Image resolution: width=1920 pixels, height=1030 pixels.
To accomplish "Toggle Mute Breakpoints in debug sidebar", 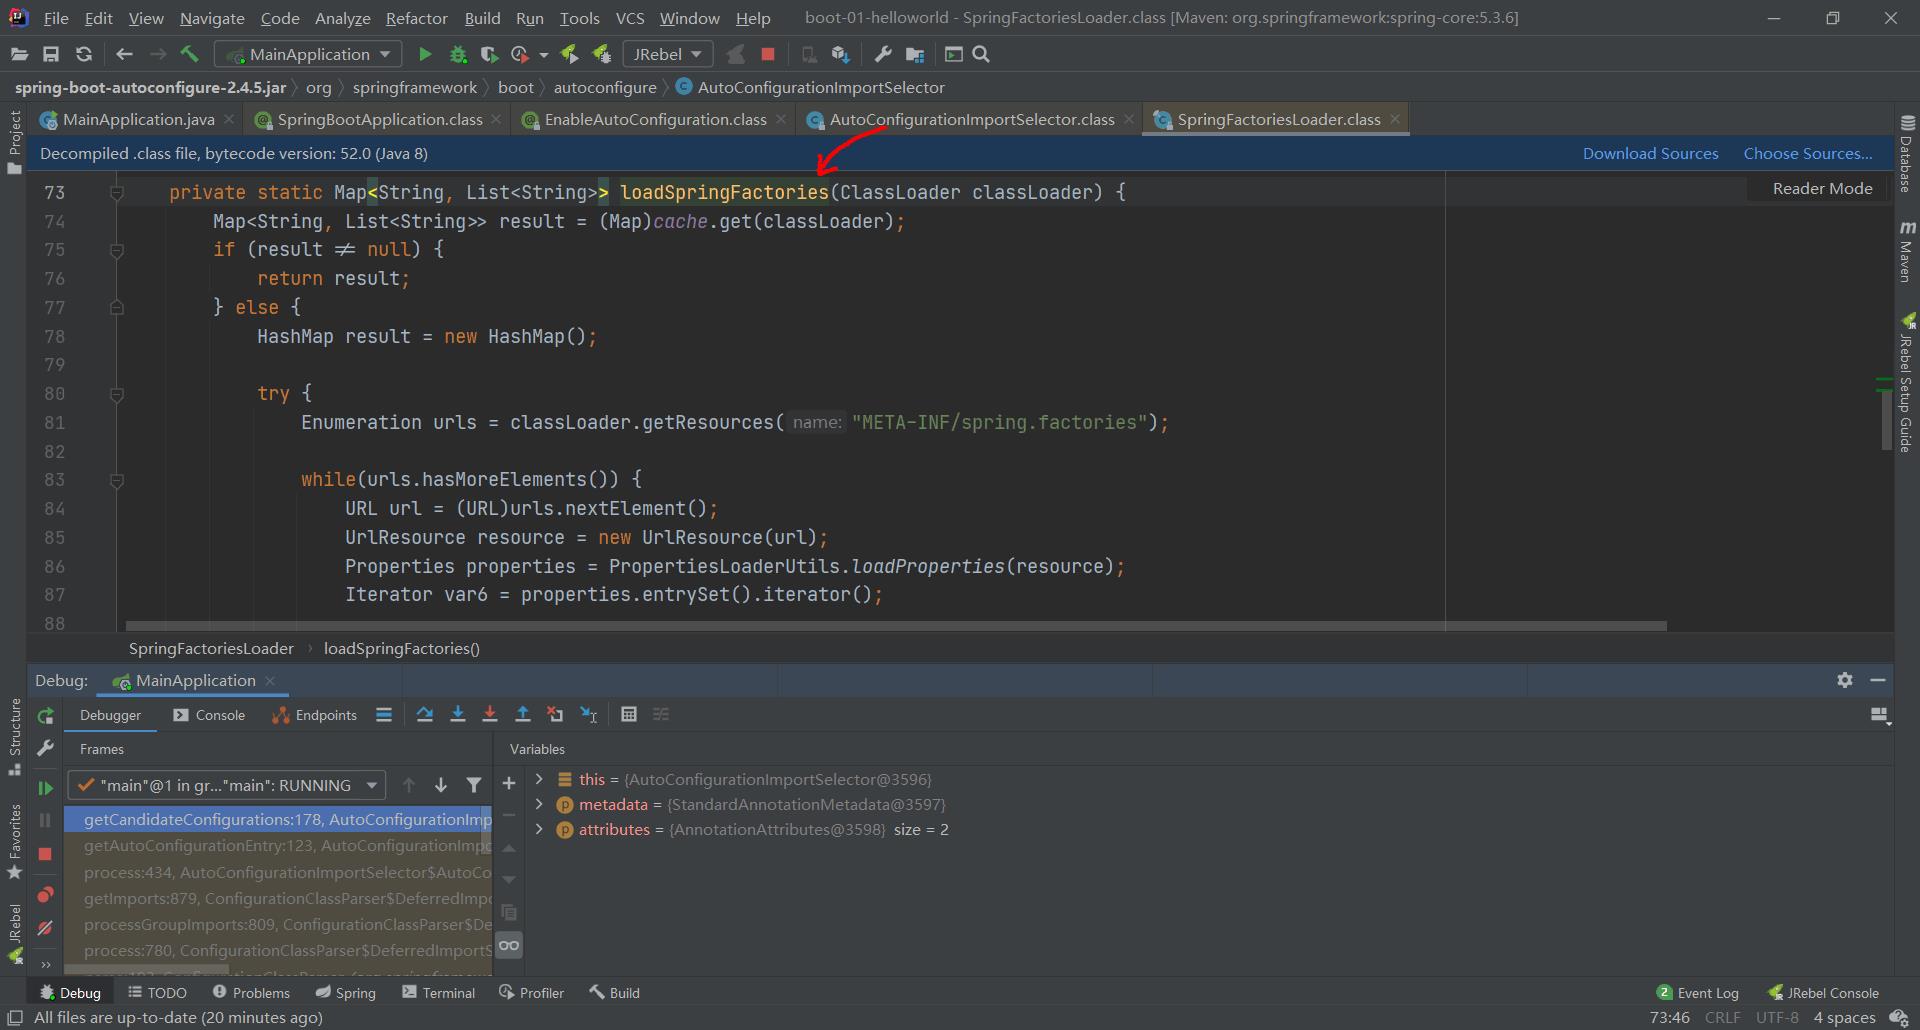I will tap(45, 928).
